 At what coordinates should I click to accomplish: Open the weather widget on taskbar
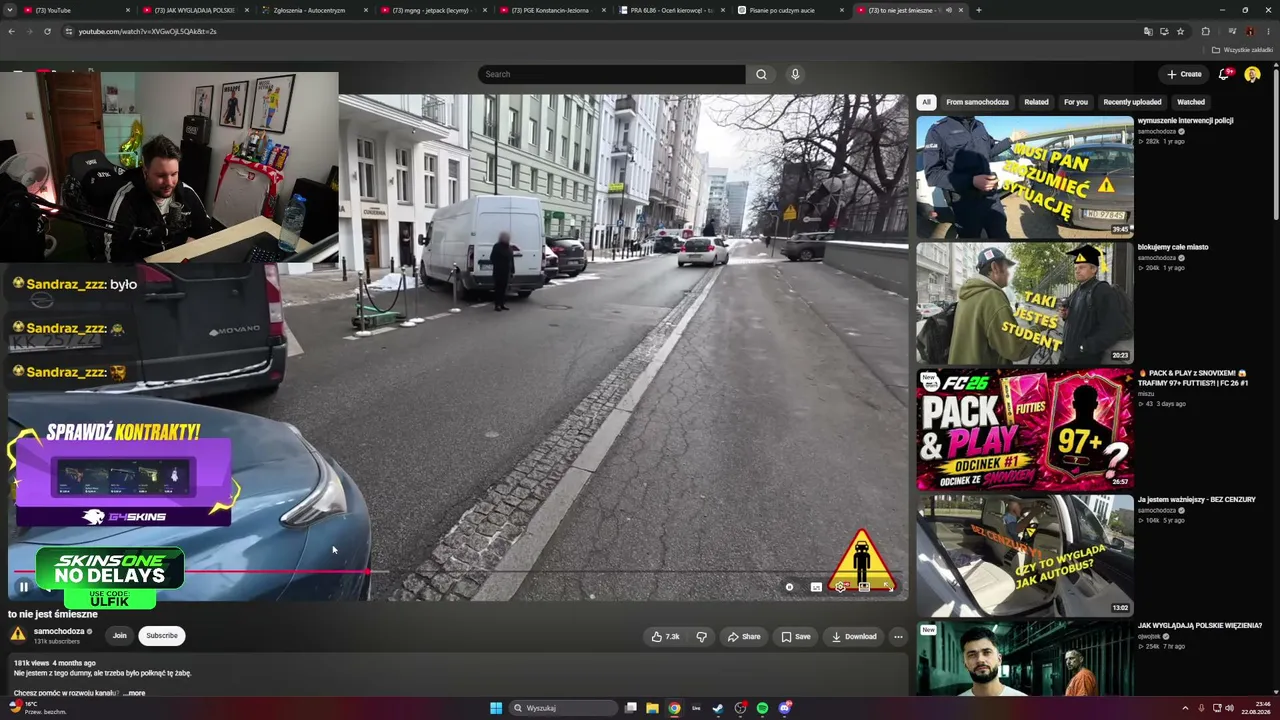[x=38, y=708]
